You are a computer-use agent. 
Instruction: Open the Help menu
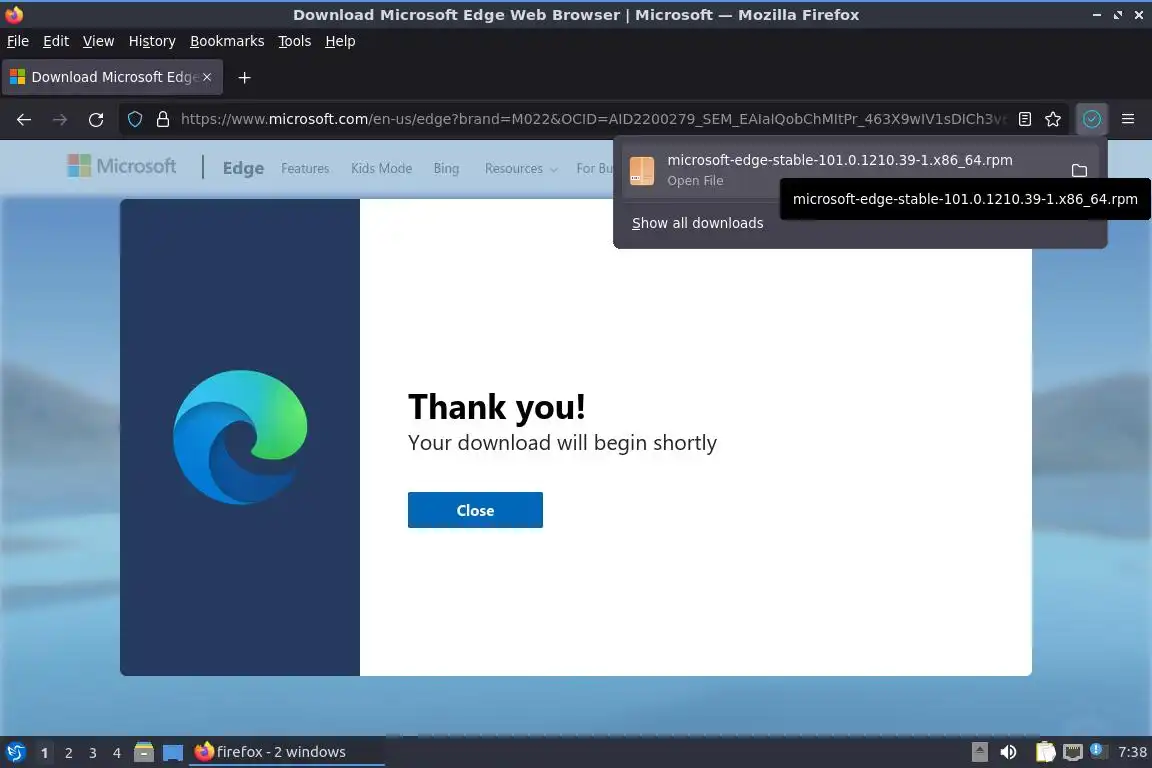coord(340,41)
